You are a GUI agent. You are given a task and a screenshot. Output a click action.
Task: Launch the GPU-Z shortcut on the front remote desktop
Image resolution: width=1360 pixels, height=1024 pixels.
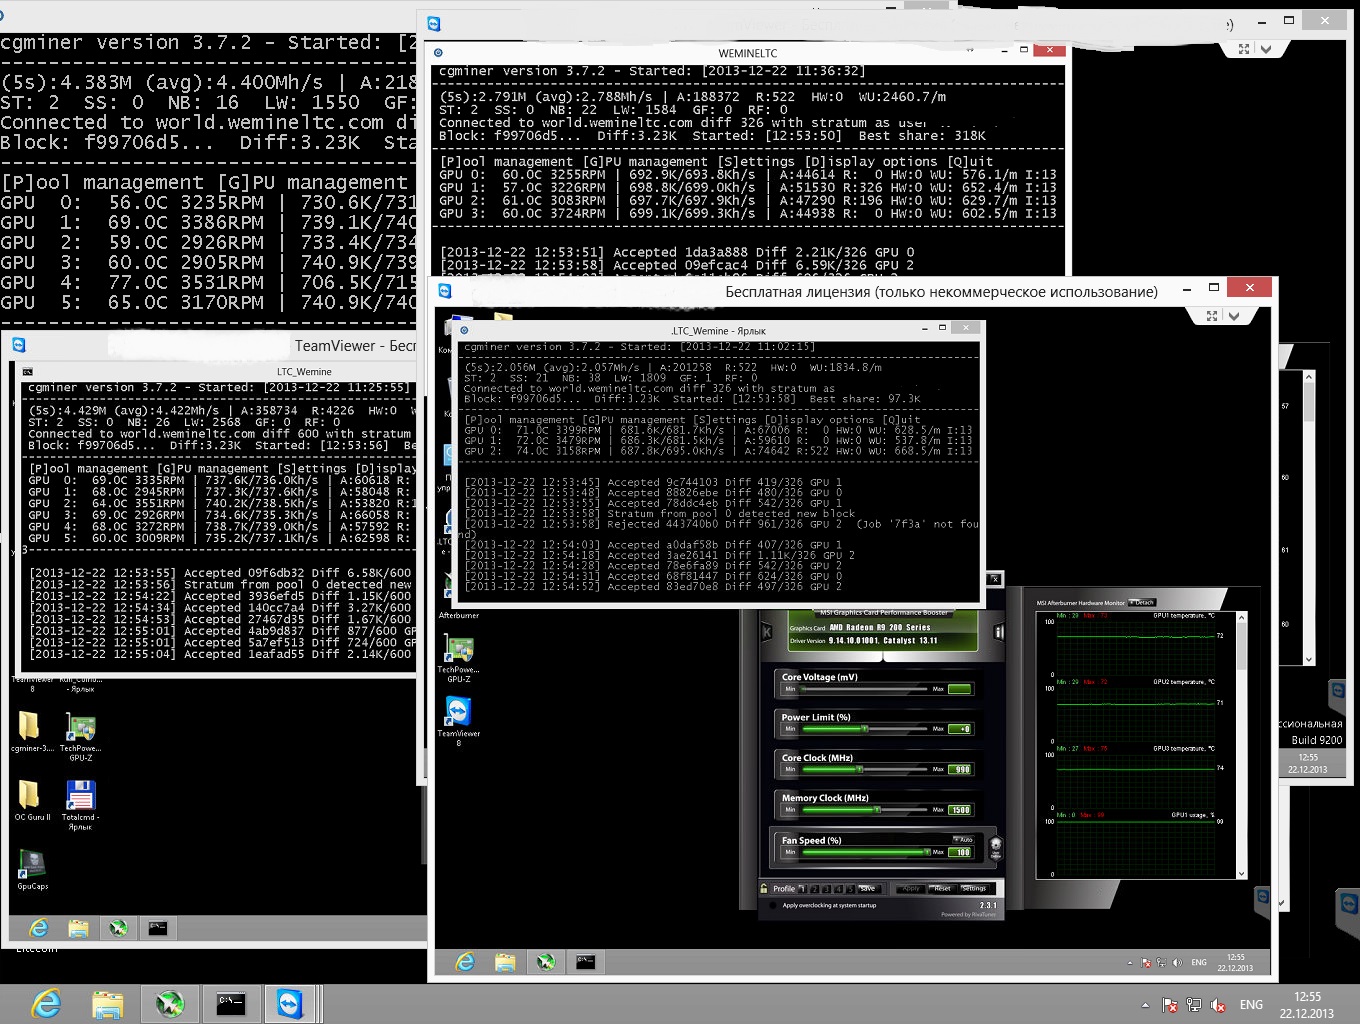pos(458,658)
